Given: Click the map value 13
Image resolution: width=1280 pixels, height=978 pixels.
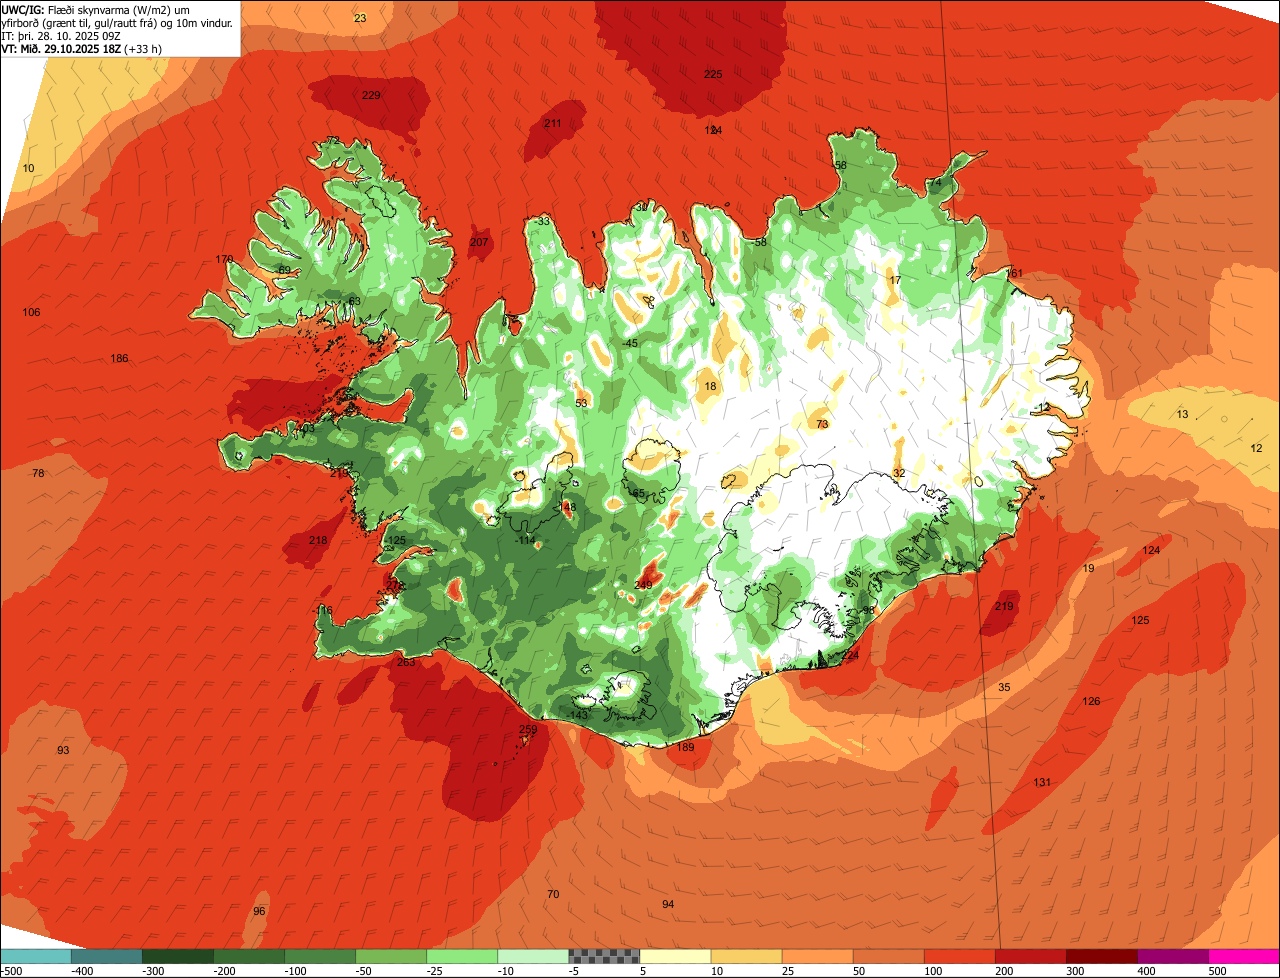Looking at the screenshot, I should click(1182, 414).
